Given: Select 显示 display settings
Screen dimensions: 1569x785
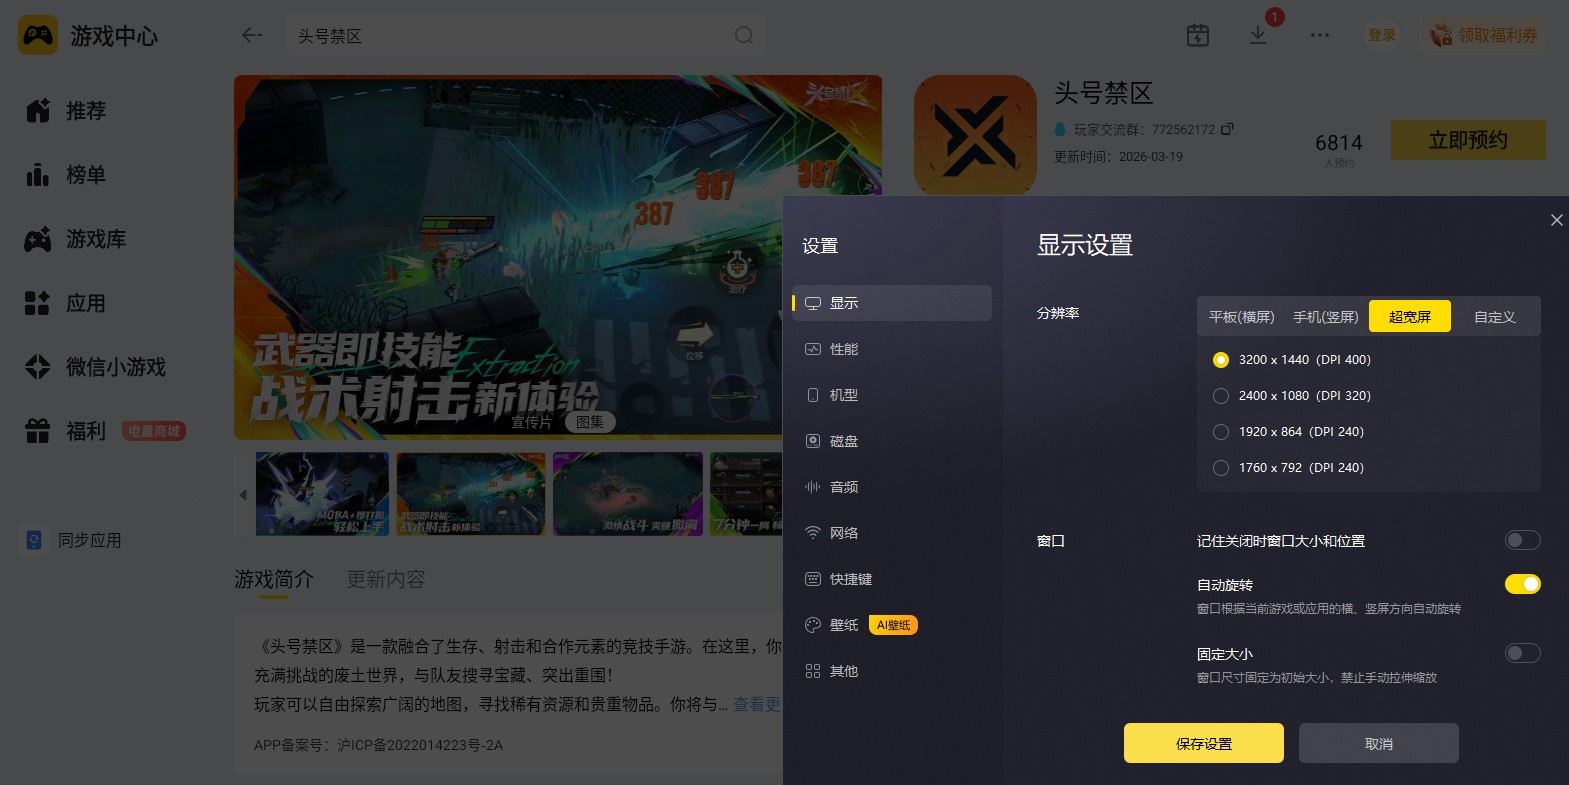Looking at the screenshot, I should point(892,303).
